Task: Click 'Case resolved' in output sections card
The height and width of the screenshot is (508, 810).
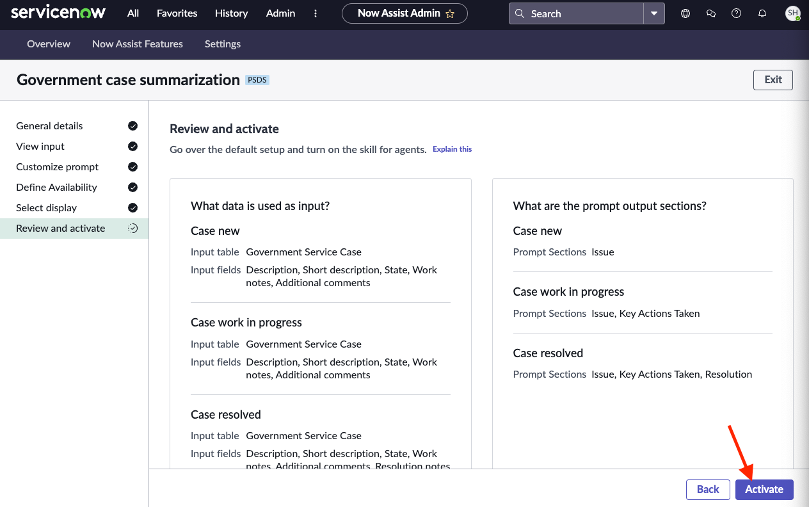Action: 548,353
